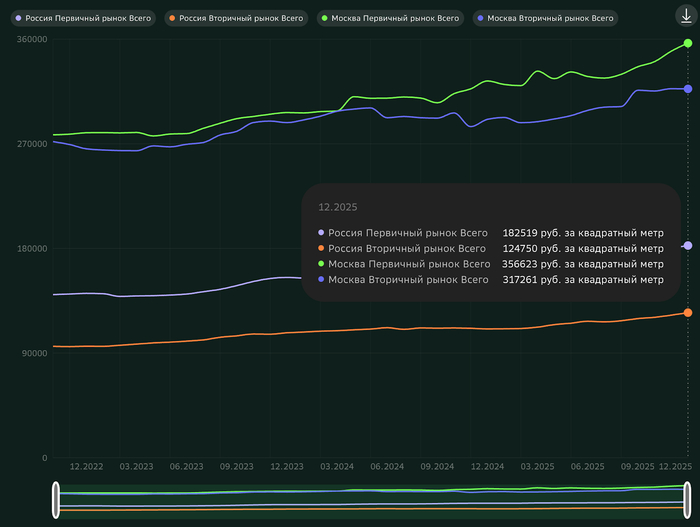Image resolution: width=700 pixels, height=527 pixels.
Task: Click the blue Moscow secondary market endpoint marker
Action: coord(688,89)
